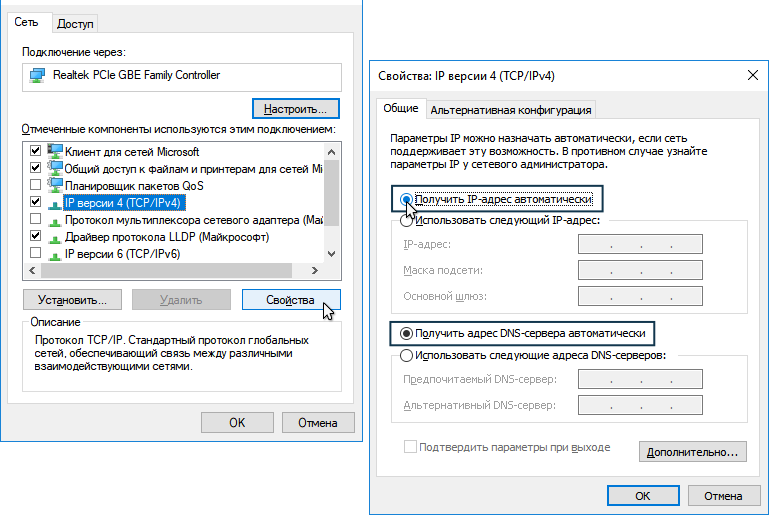The width and height of the screenshot is (774, 519).
Task: Select the IP версии 4 (TCP/IPv4) protocol icon
Action: (55, 202)
